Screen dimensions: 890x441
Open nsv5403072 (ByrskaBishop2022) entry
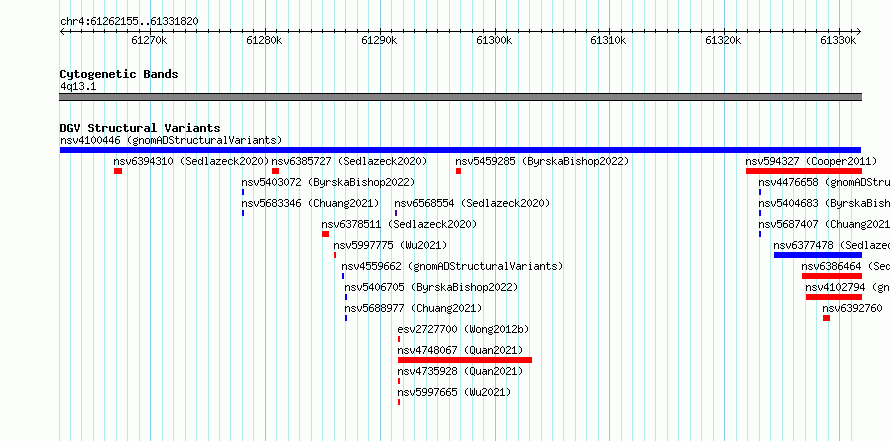coord(328,182)
